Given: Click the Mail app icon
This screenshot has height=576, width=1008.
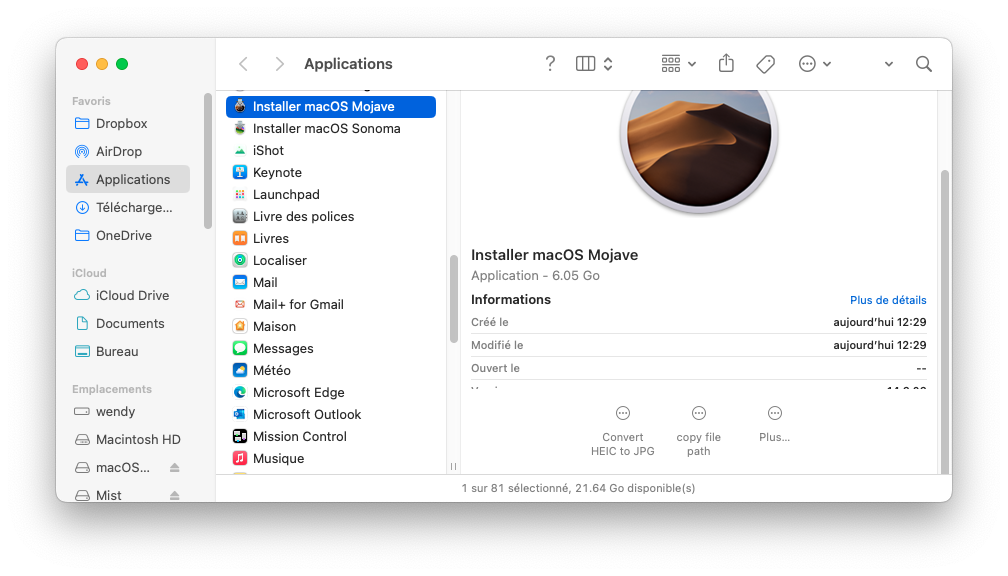Looking at the screenshot, I should pos(240,282).
